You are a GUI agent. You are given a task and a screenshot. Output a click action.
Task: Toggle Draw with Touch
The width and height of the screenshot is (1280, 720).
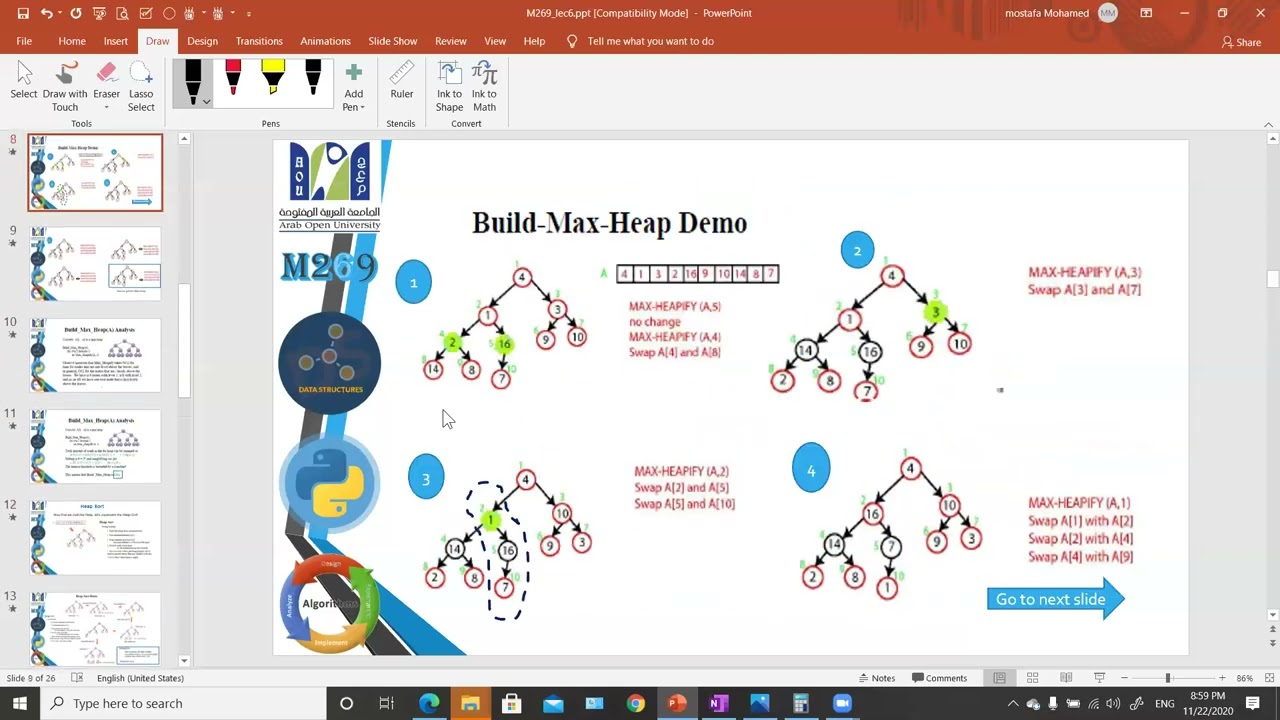pyautogui.click(x=65, y=87)
